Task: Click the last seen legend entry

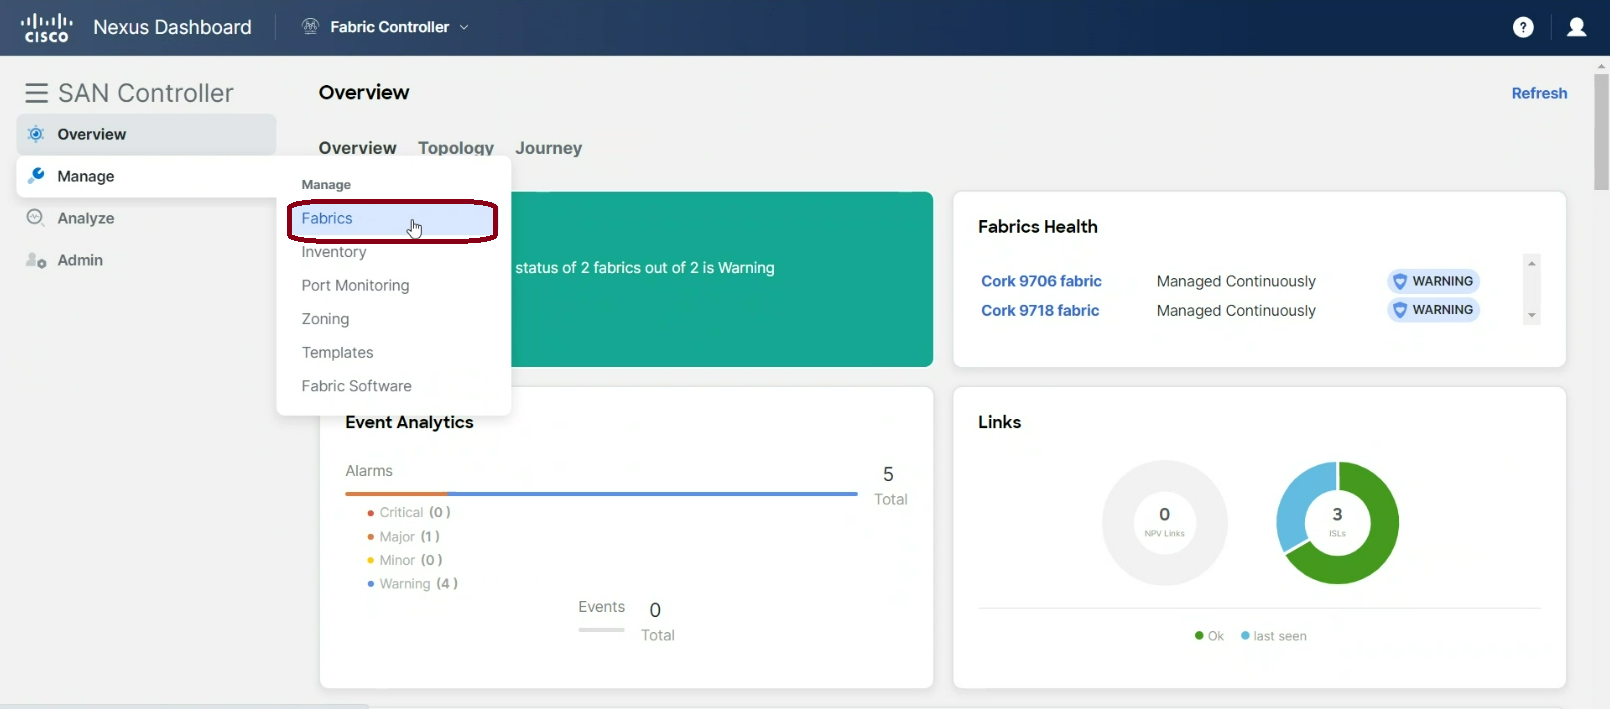Action: (1274, 636)
